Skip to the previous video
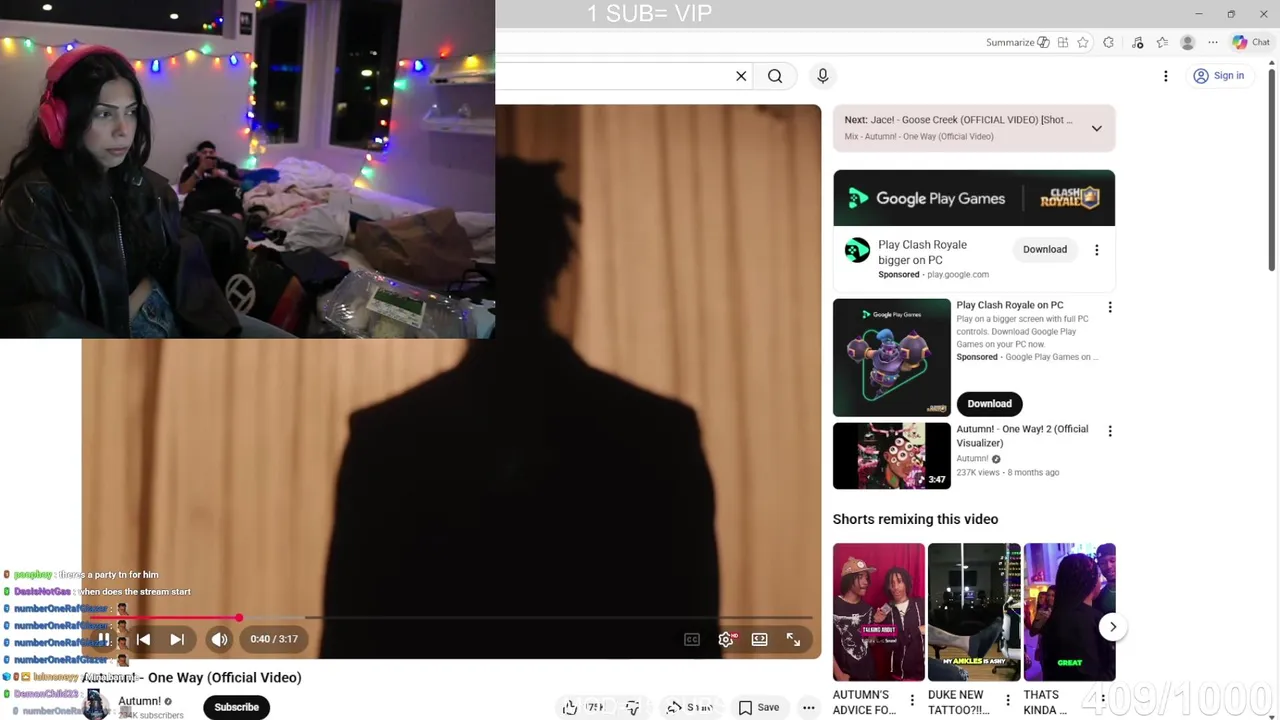This screenshot has height=720, width=1280. 143,639
